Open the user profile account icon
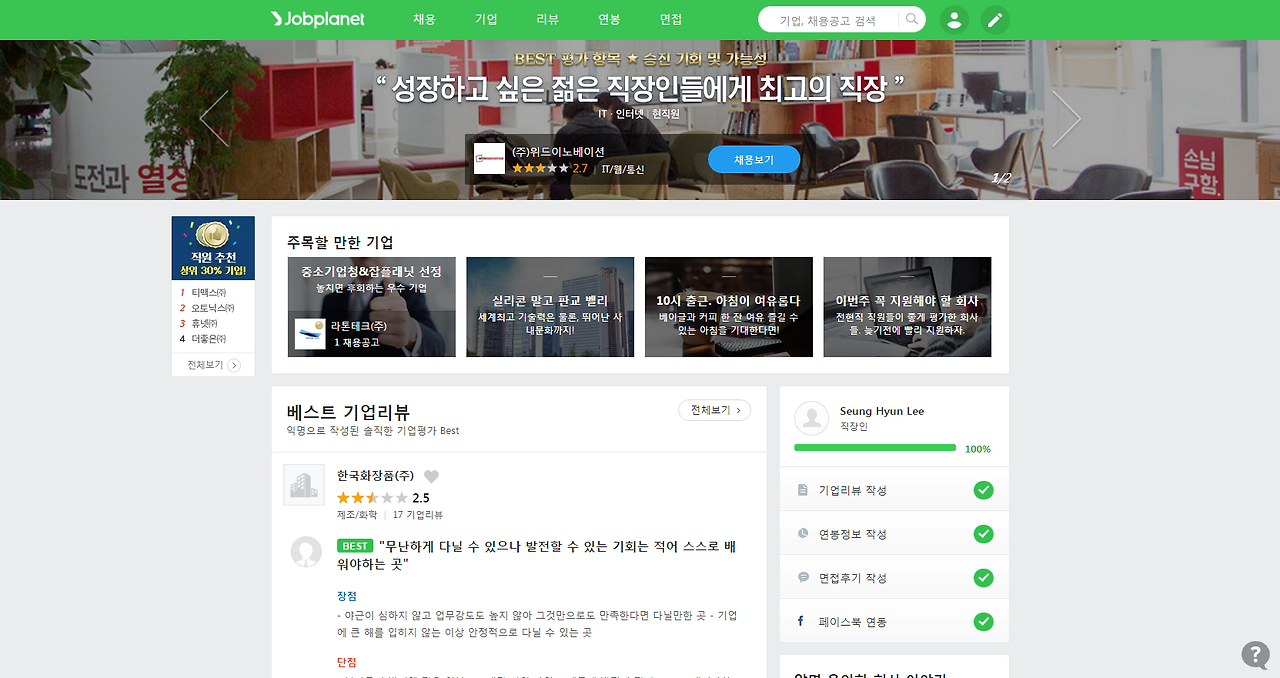The image size is (1280, 678). coord(953,19)
